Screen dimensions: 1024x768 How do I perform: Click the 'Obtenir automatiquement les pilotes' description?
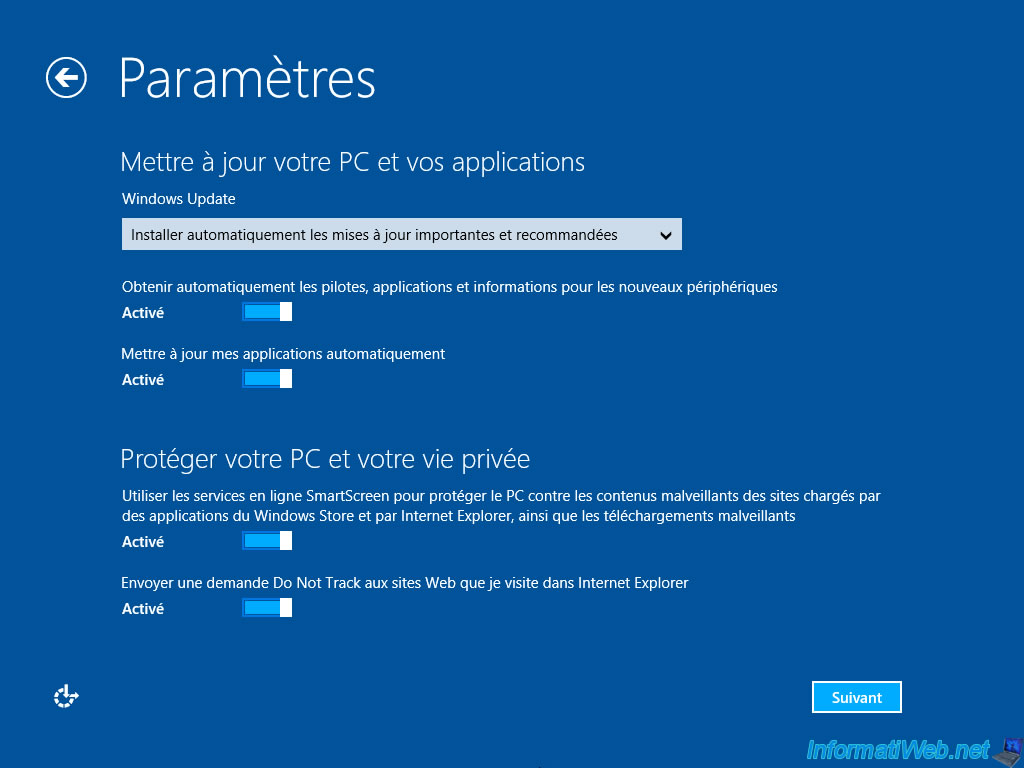(449, 287)
